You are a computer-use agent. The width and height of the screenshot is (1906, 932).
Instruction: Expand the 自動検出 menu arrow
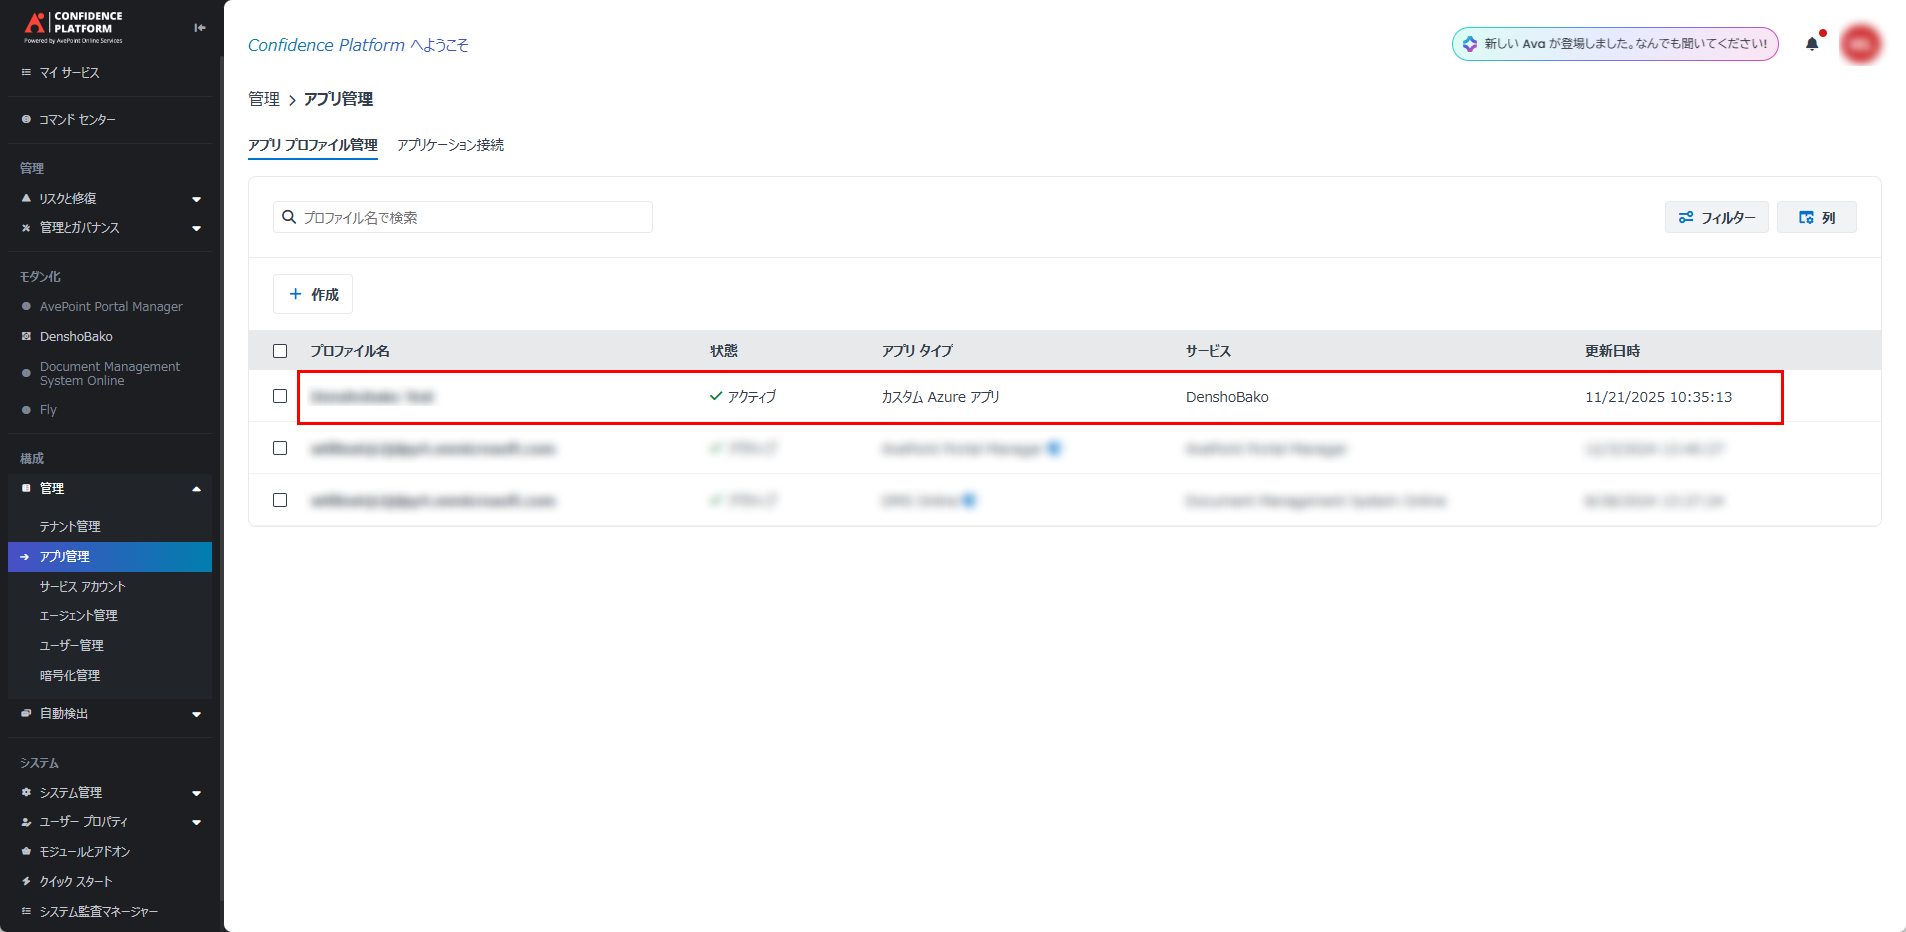(196, 714)
